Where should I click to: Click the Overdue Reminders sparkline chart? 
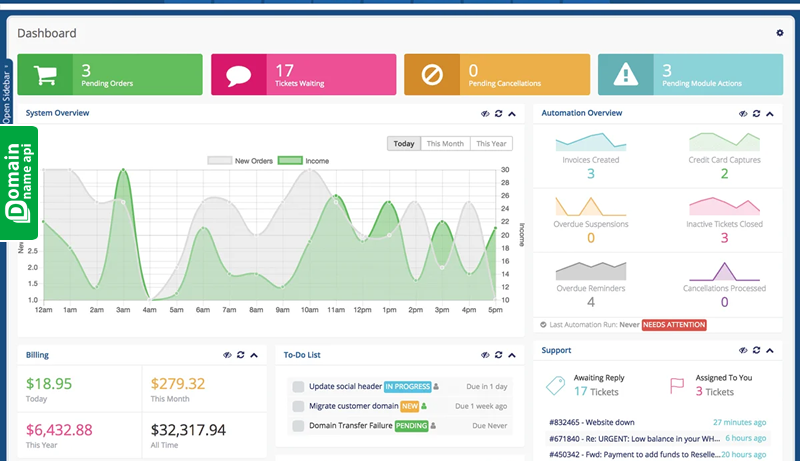591,271
